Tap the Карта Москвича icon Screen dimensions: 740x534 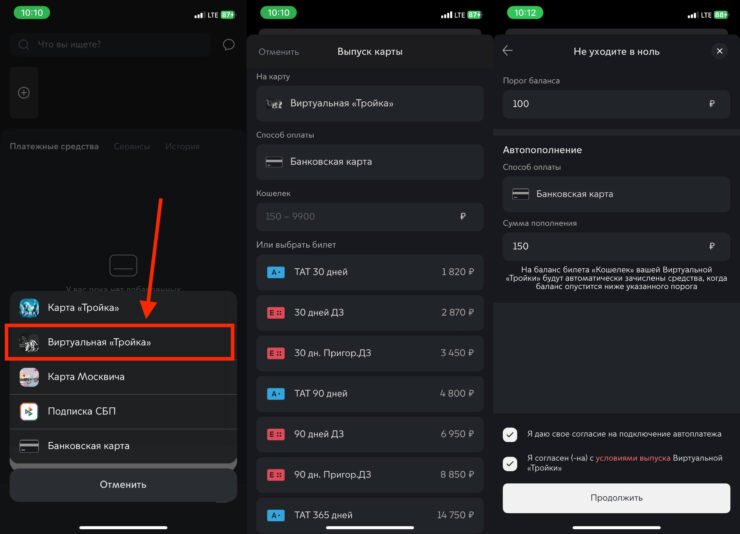pos(29,377)
